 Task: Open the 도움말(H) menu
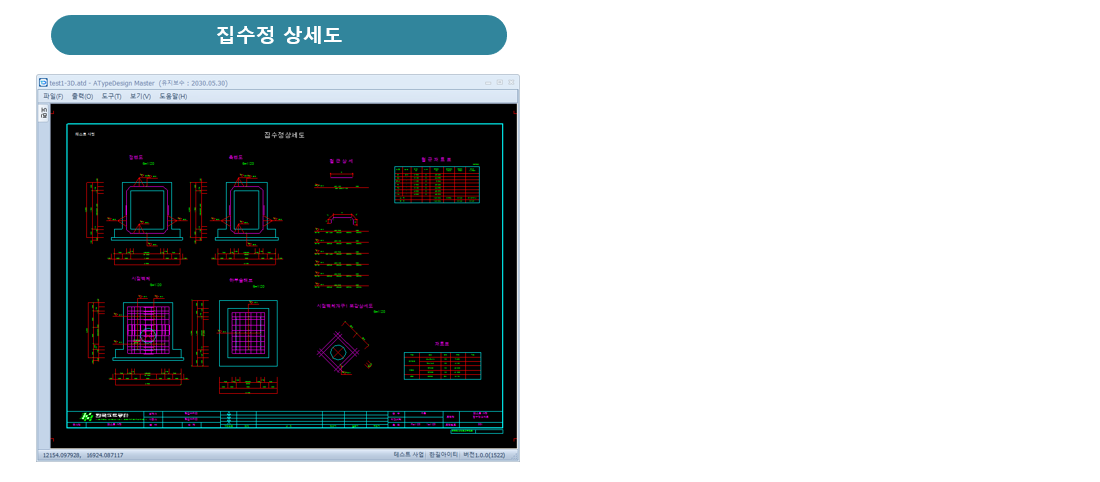point(173,96)
